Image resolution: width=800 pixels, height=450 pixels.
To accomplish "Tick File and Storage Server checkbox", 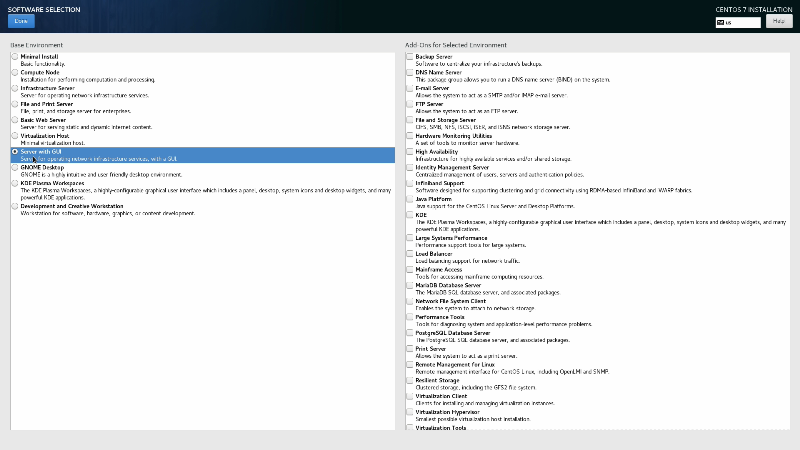I will point(410,120).
